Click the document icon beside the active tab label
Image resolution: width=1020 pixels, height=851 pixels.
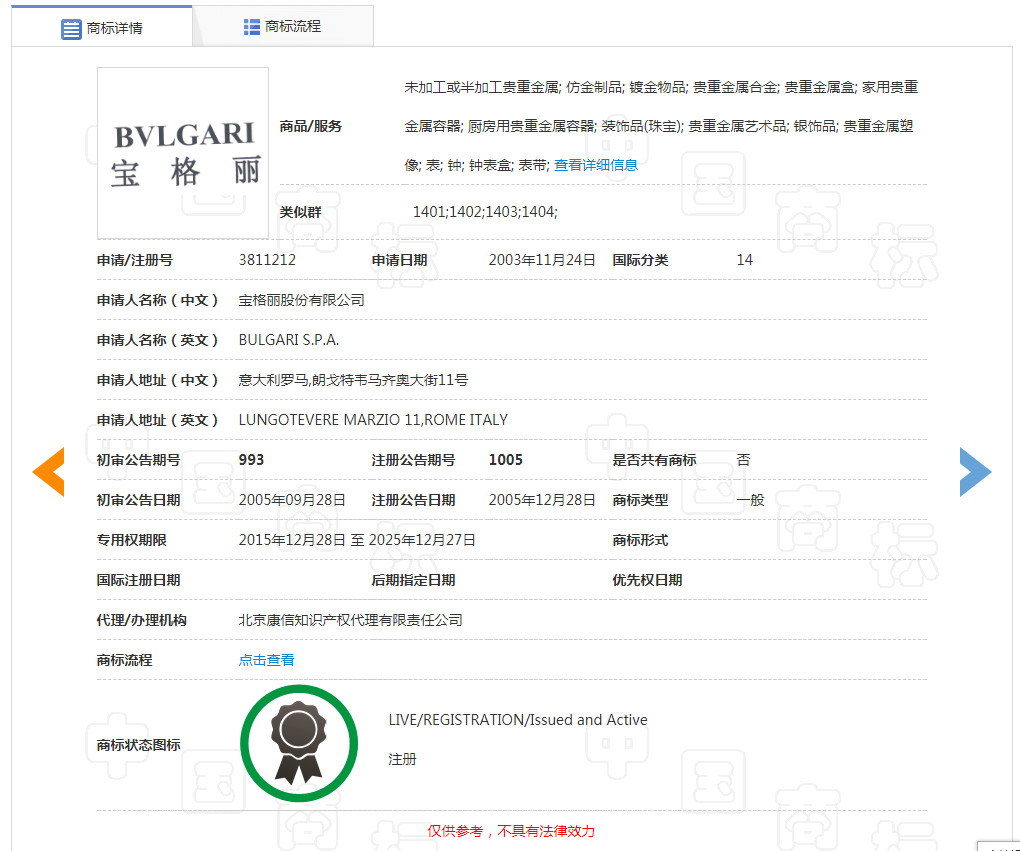[70, 27]
